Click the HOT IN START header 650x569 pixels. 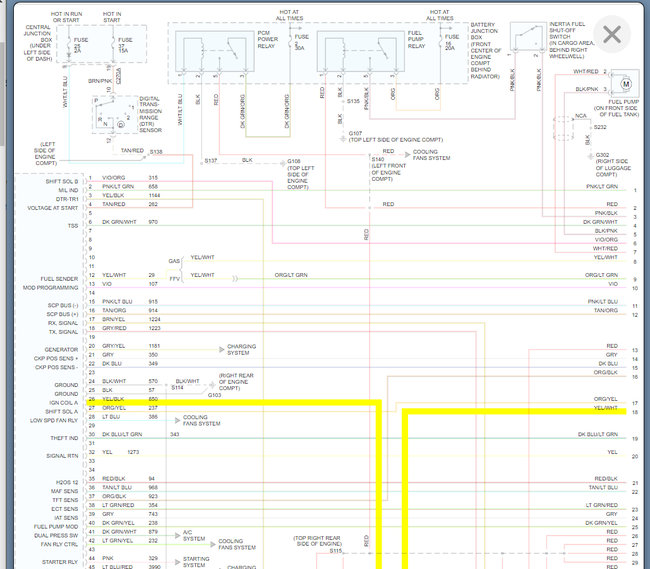112,17
